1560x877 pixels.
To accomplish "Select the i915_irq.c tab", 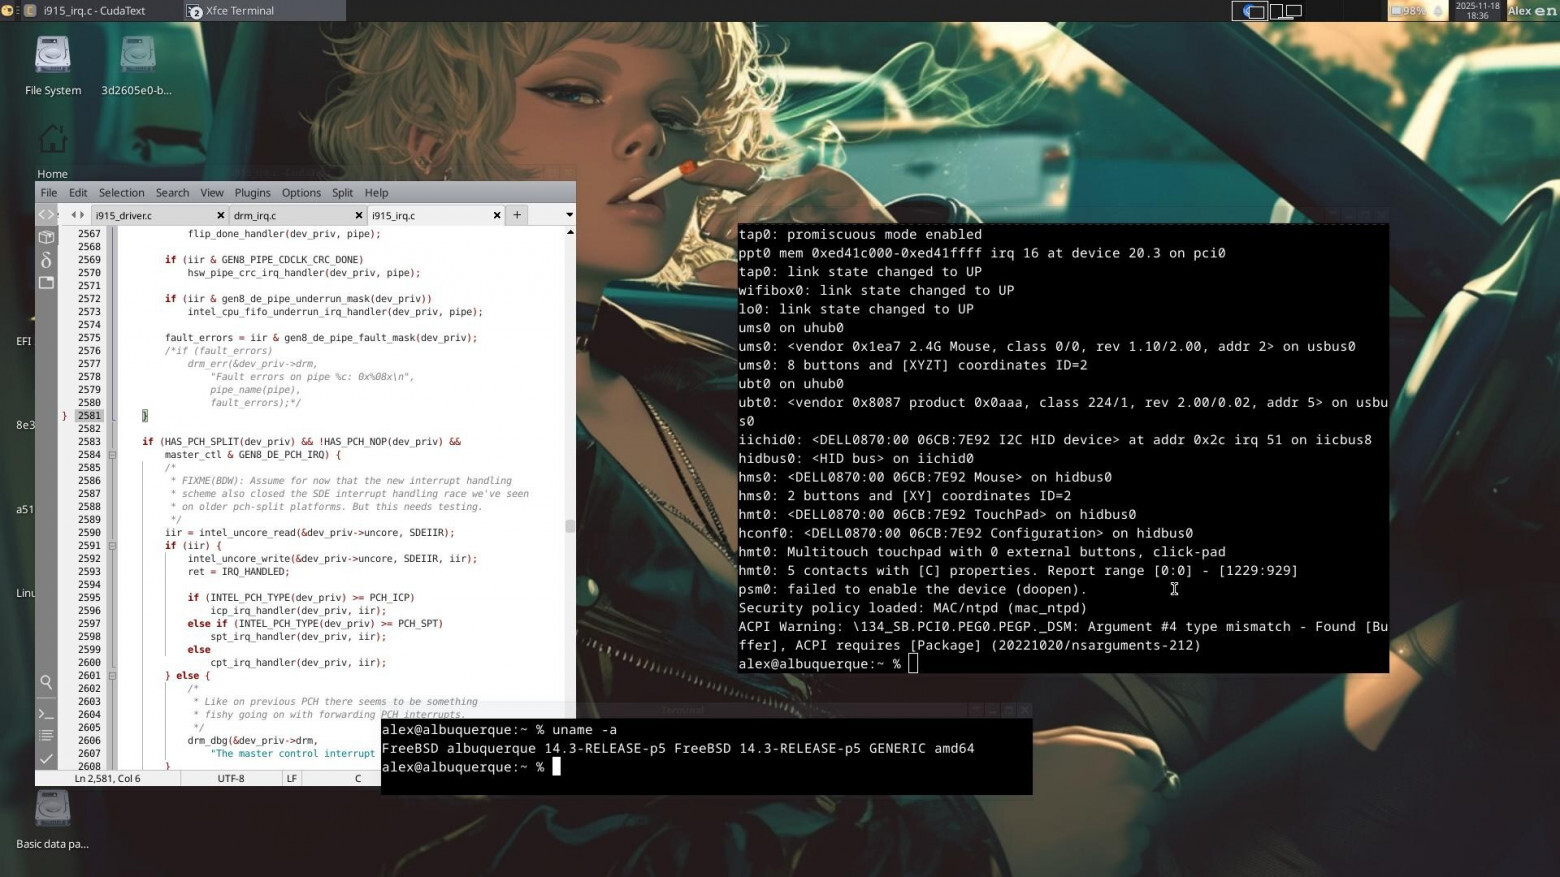I will pyautogui.click(x=435, y=215).
